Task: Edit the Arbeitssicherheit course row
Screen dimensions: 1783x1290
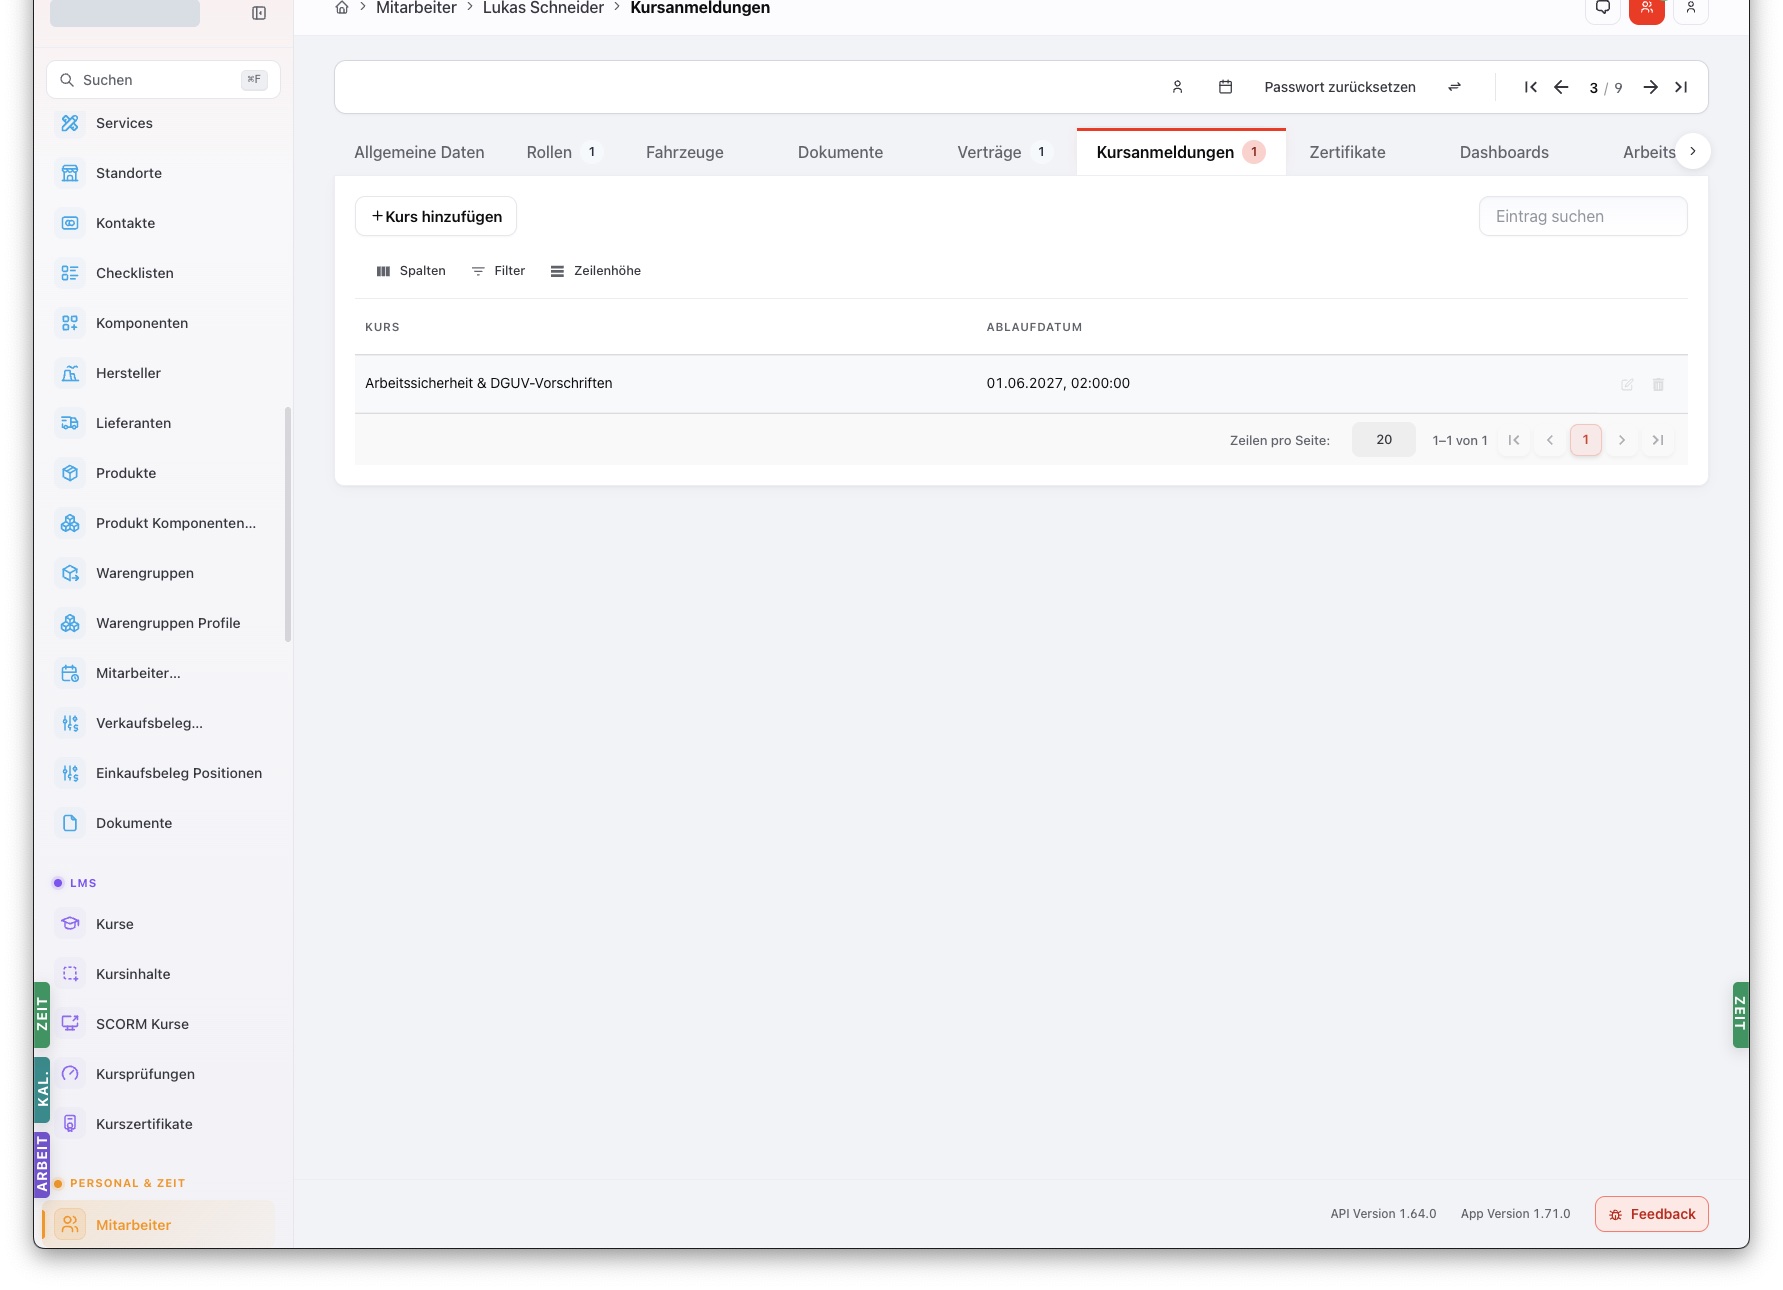Action: click(x=1627, y=384)
